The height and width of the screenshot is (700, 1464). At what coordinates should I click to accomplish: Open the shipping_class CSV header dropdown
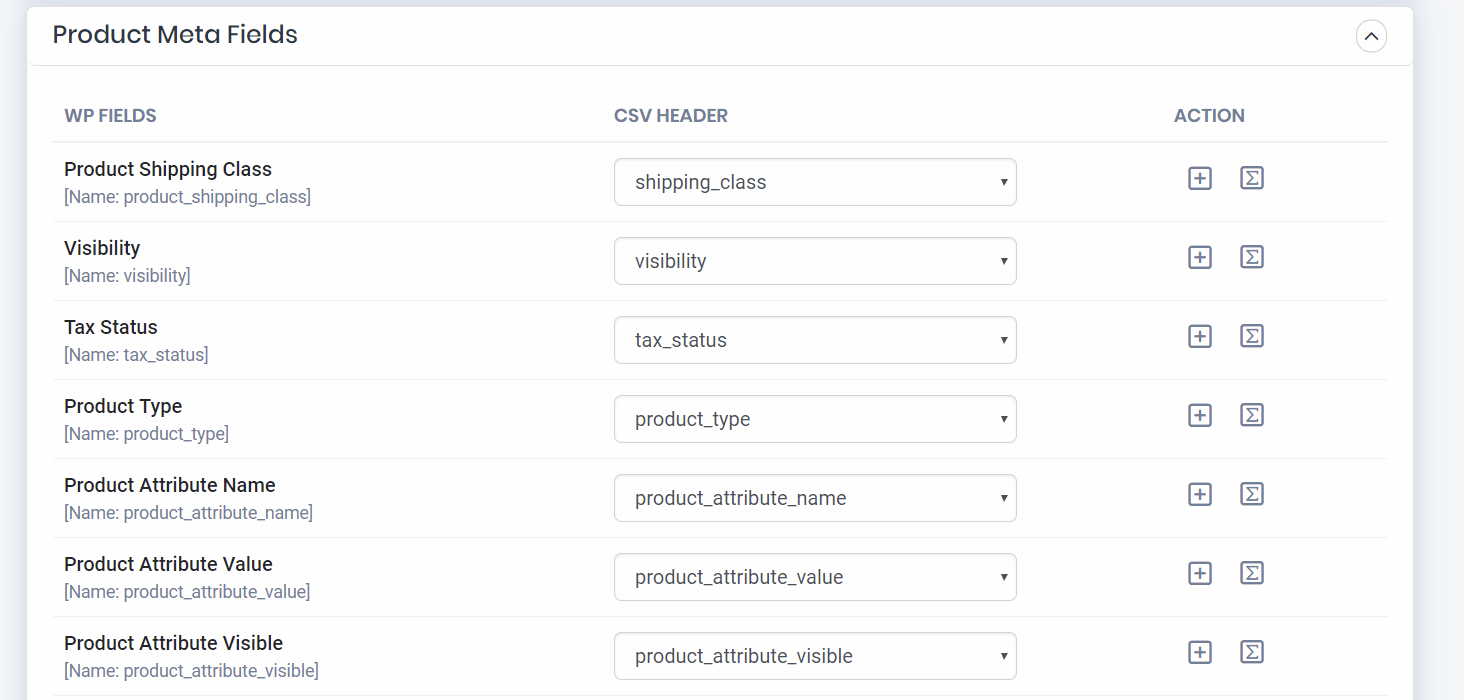(x=815, y=182)
